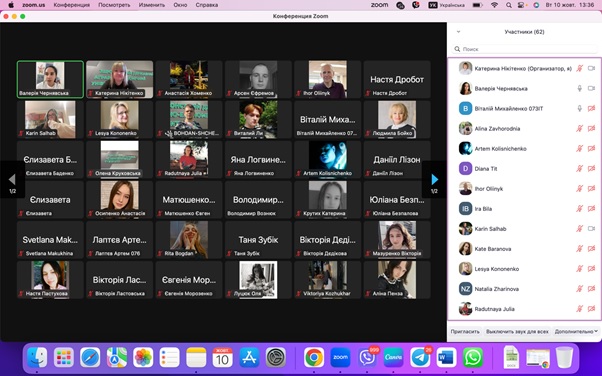Open Telegram from the dock
The image size is (602, 376).
(420, 357)
